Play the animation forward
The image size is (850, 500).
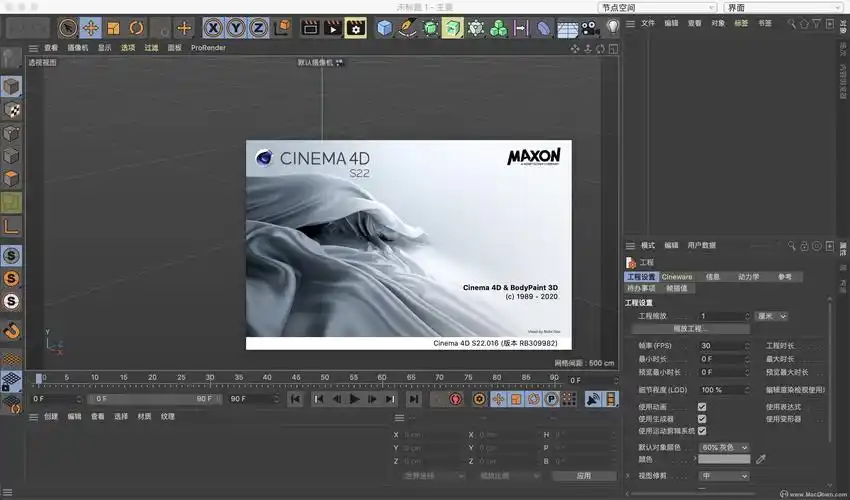[355, 399]
